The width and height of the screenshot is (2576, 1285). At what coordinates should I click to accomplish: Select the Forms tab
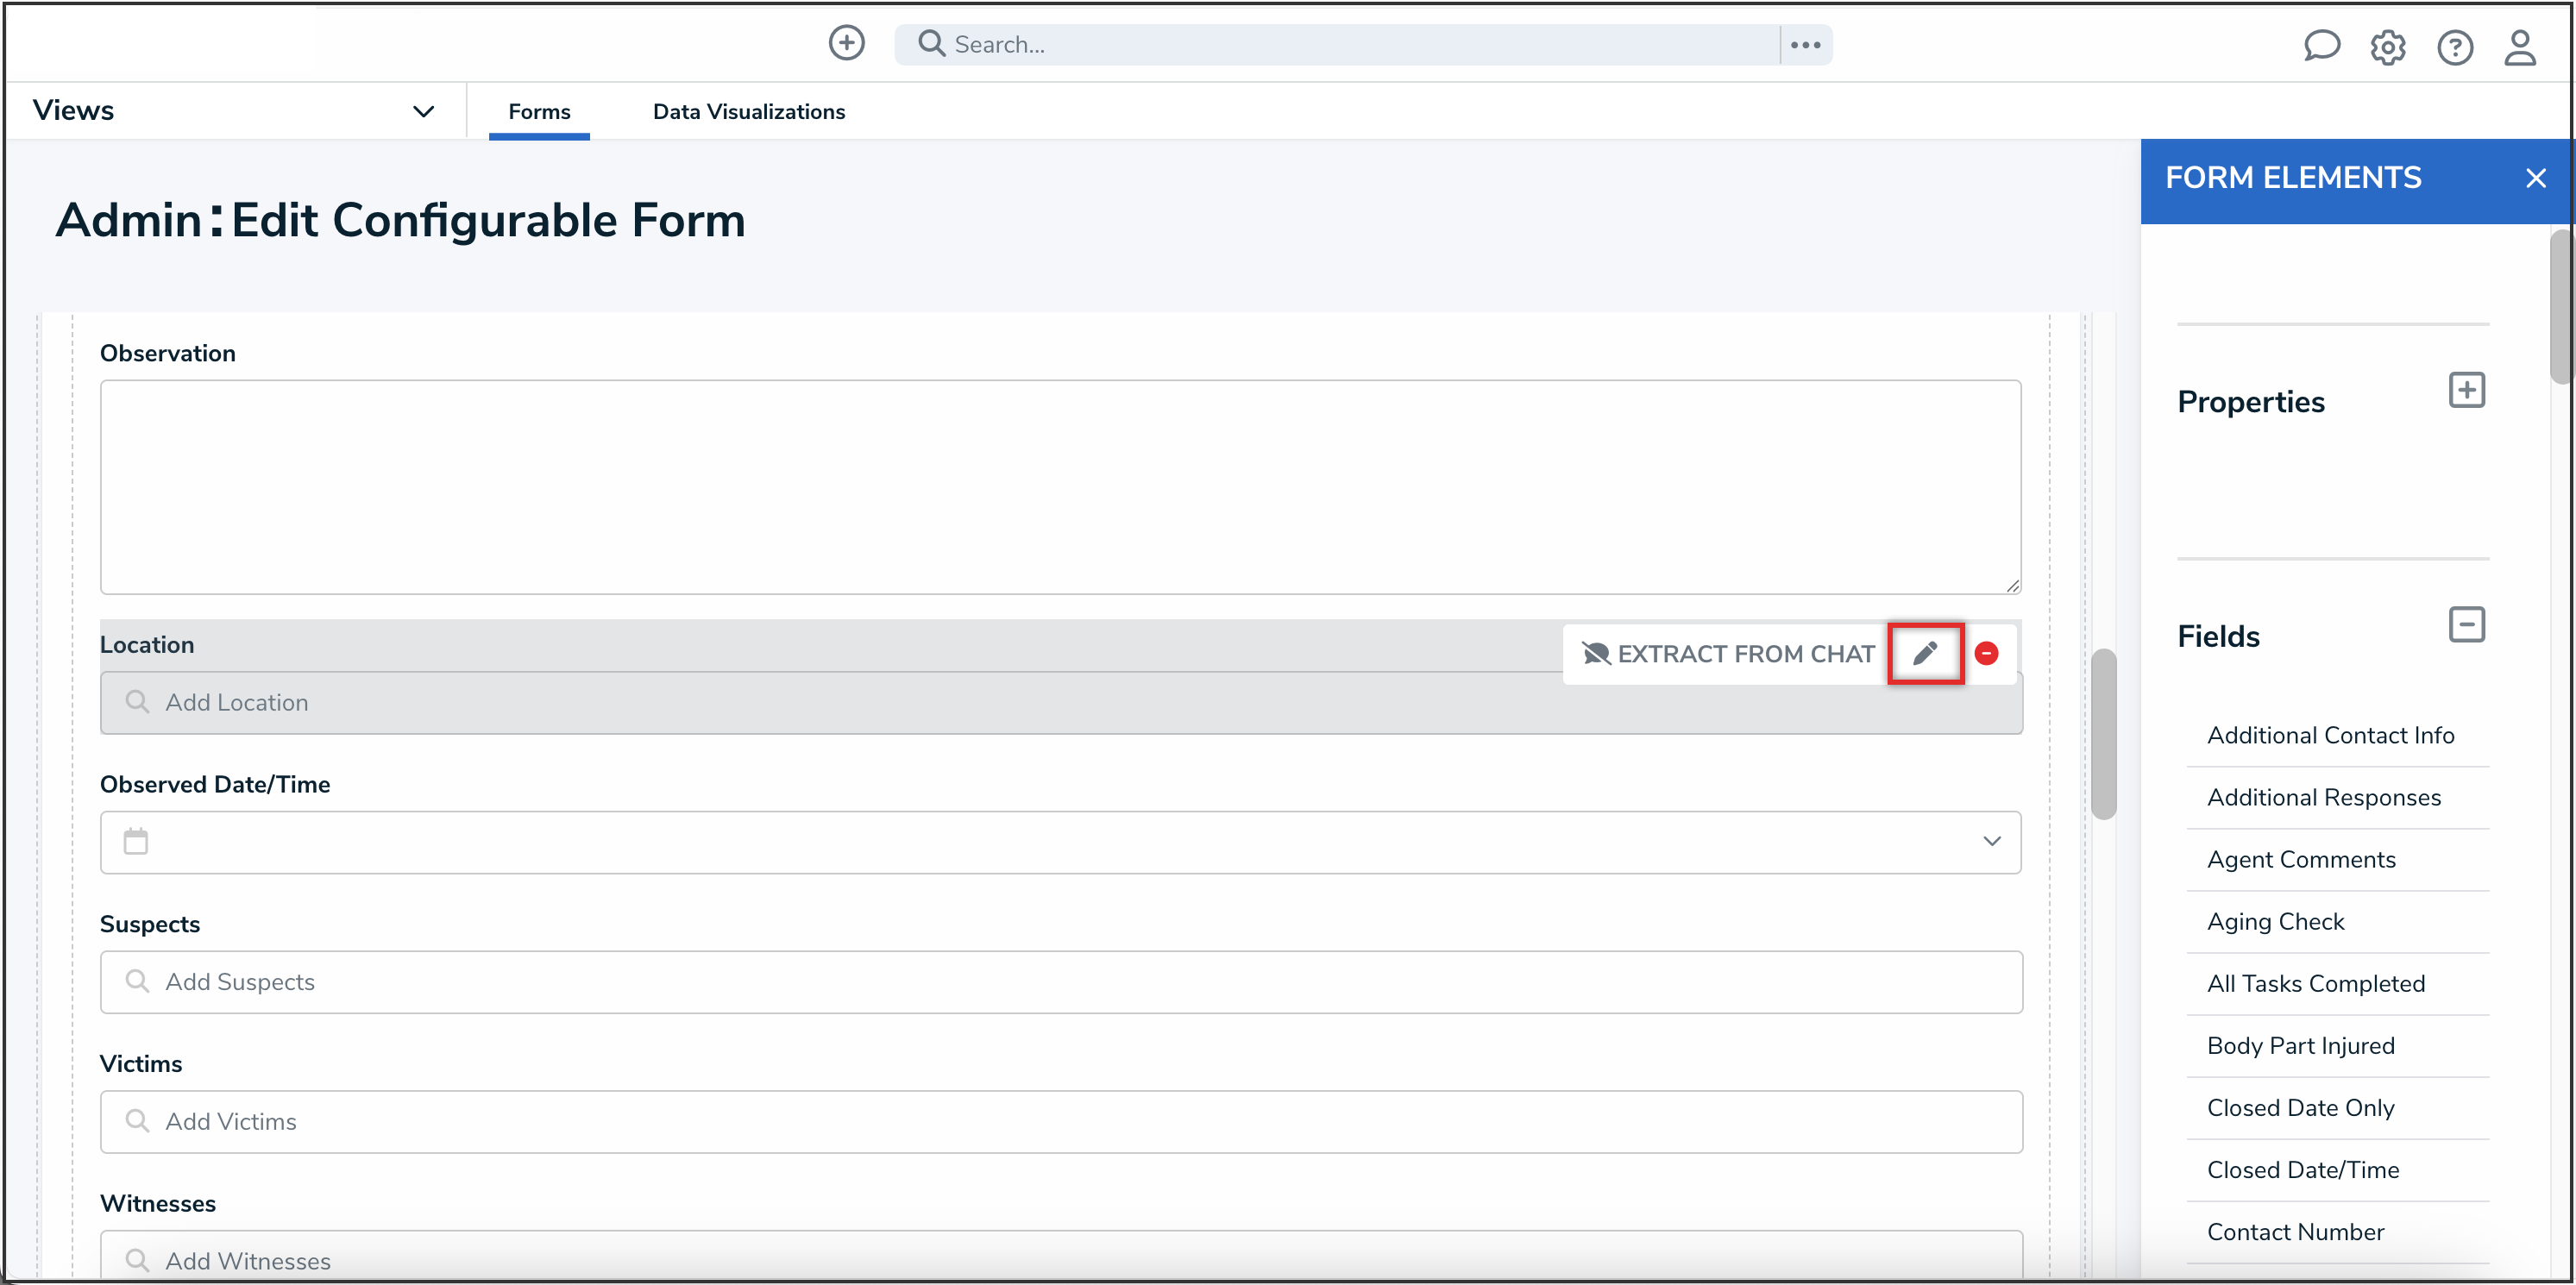pos(539,111)
